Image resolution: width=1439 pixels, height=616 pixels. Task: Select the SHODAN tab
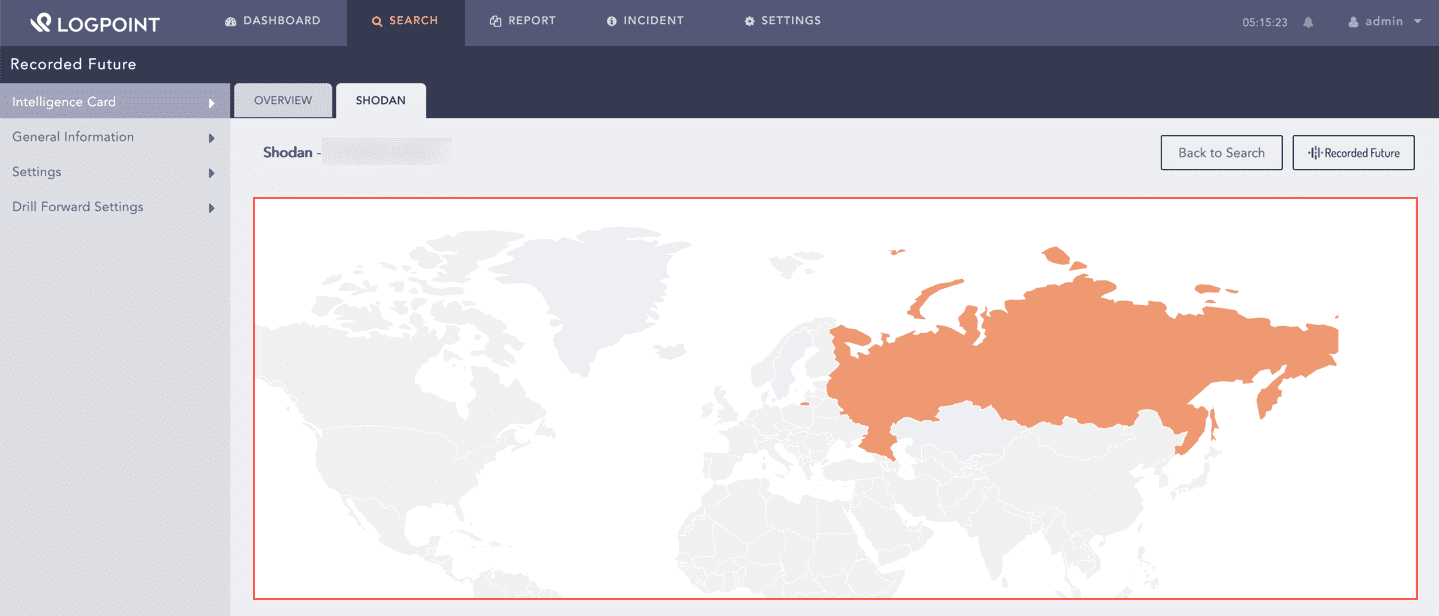pyautogui.click(x=380, y=100)
